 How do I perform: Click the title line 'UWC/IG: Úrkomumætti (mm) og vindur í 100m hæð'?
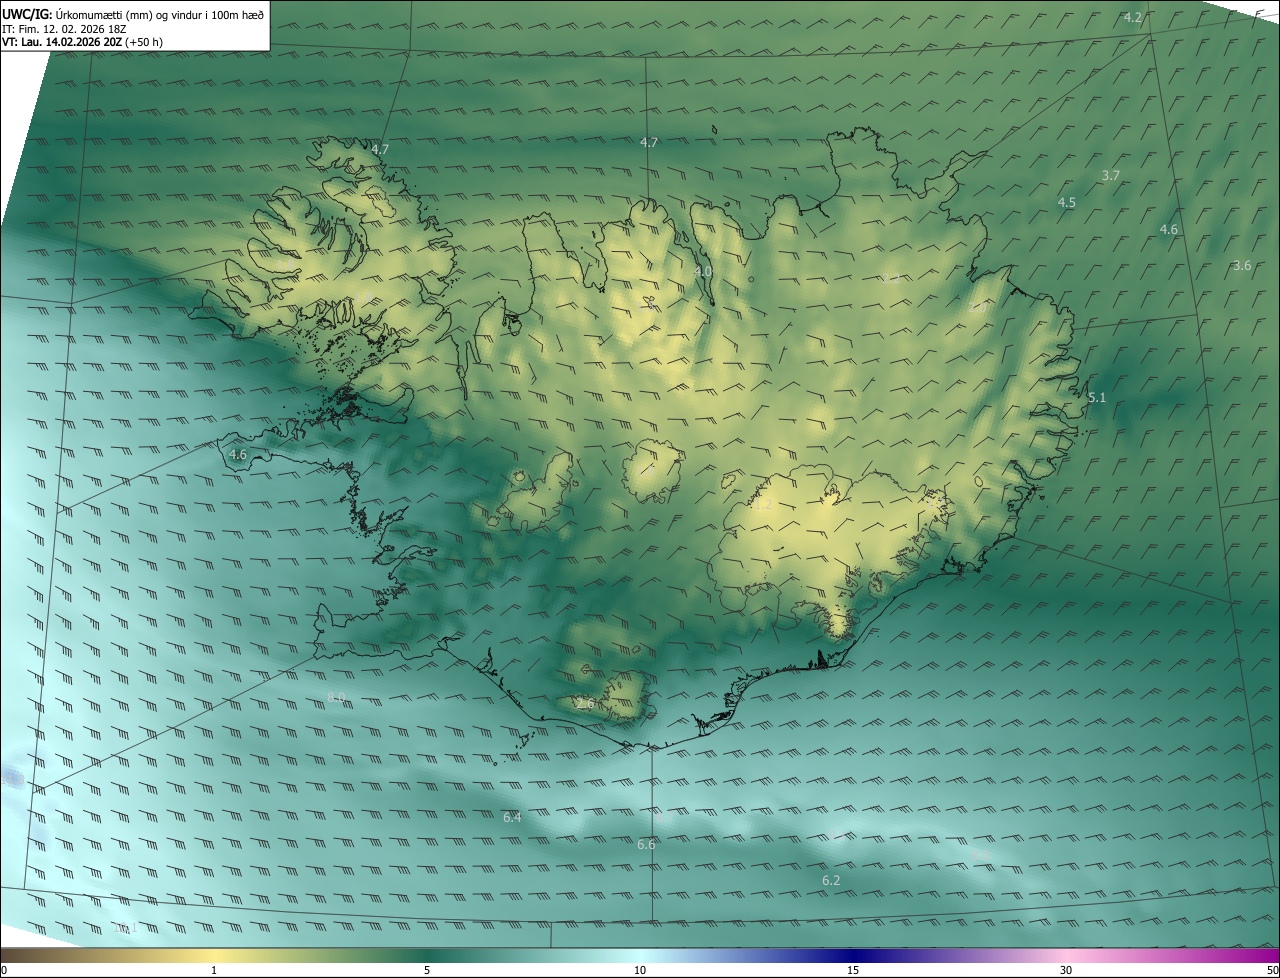click(x=133, y=13)
